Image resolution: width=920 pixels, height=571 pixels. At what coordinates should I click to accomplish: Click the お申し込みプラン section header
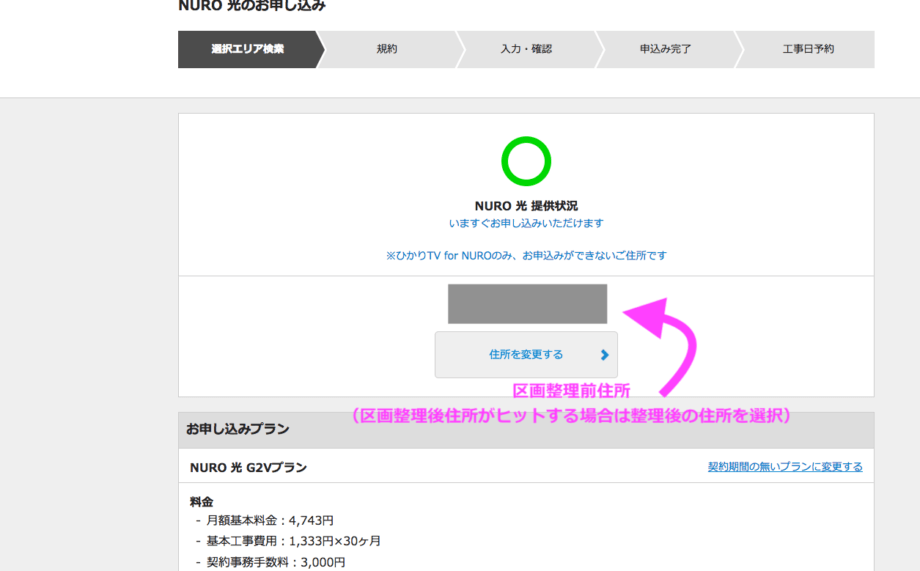point(237,429)
